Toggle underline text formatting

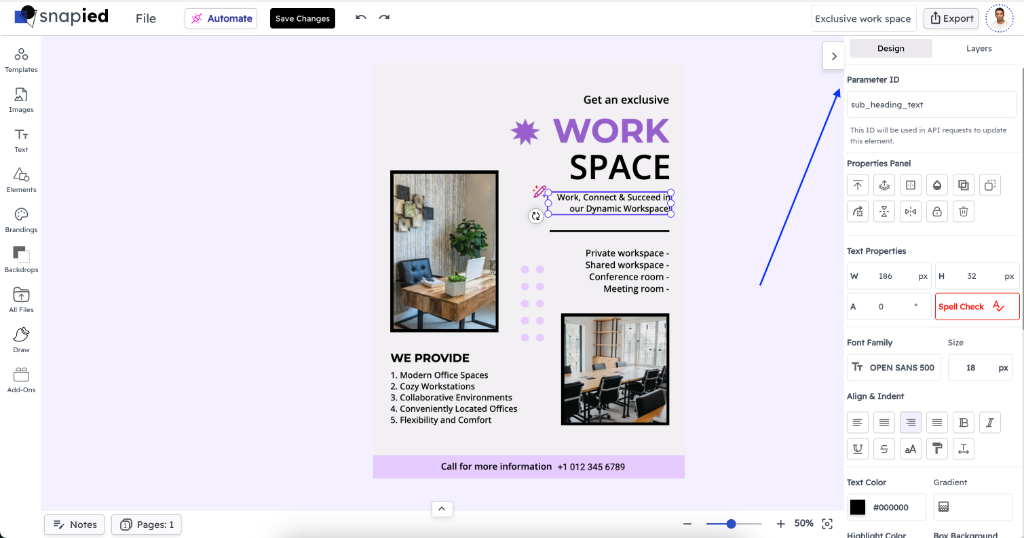(858, 449)
